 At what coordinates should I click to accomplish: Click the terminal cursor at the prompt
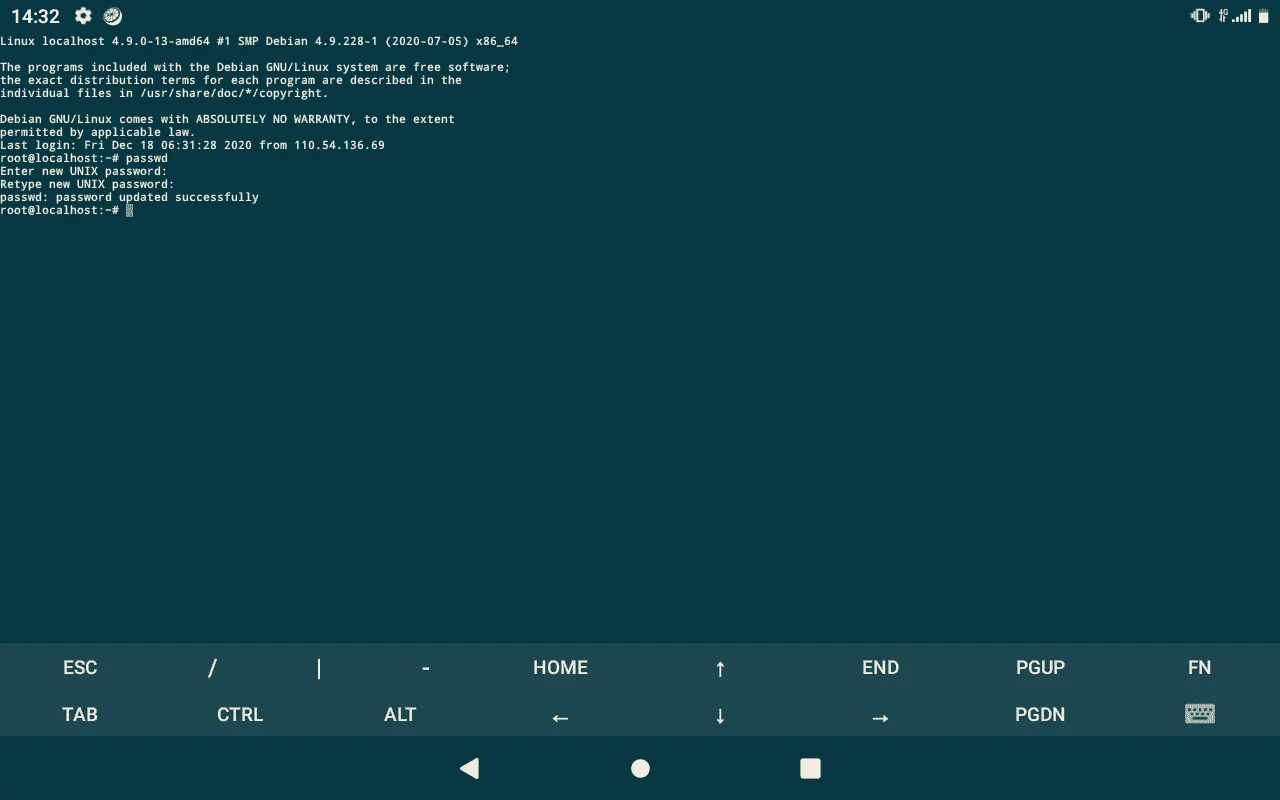coord(130,210)
